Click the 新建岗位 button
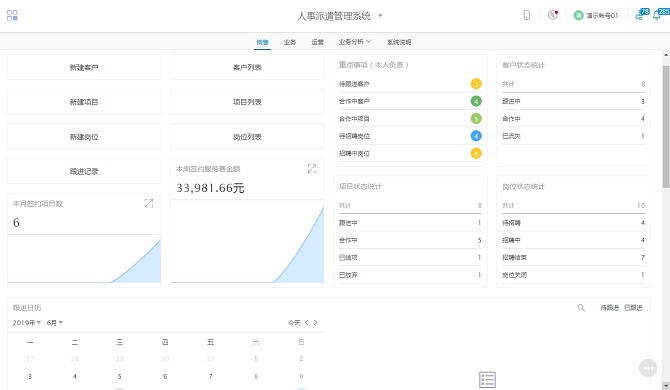670x390 pixels. [x=84, y=137]
